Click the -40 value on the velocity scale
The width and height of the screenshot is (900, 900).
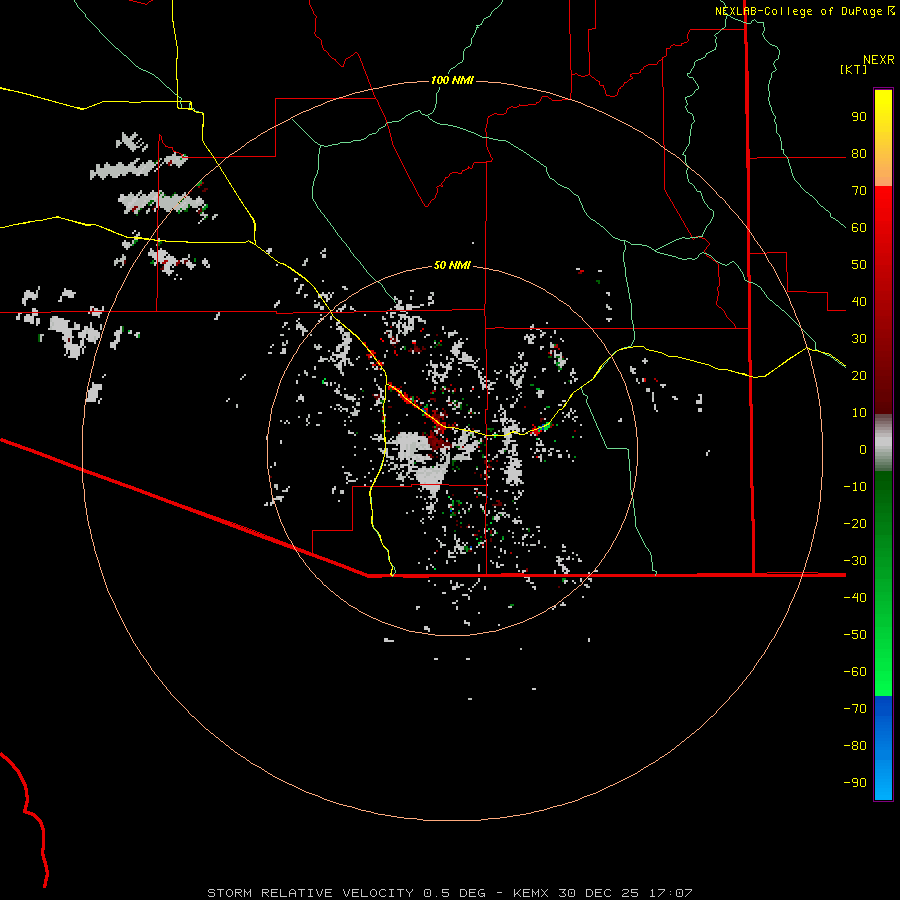click(855, 598)
